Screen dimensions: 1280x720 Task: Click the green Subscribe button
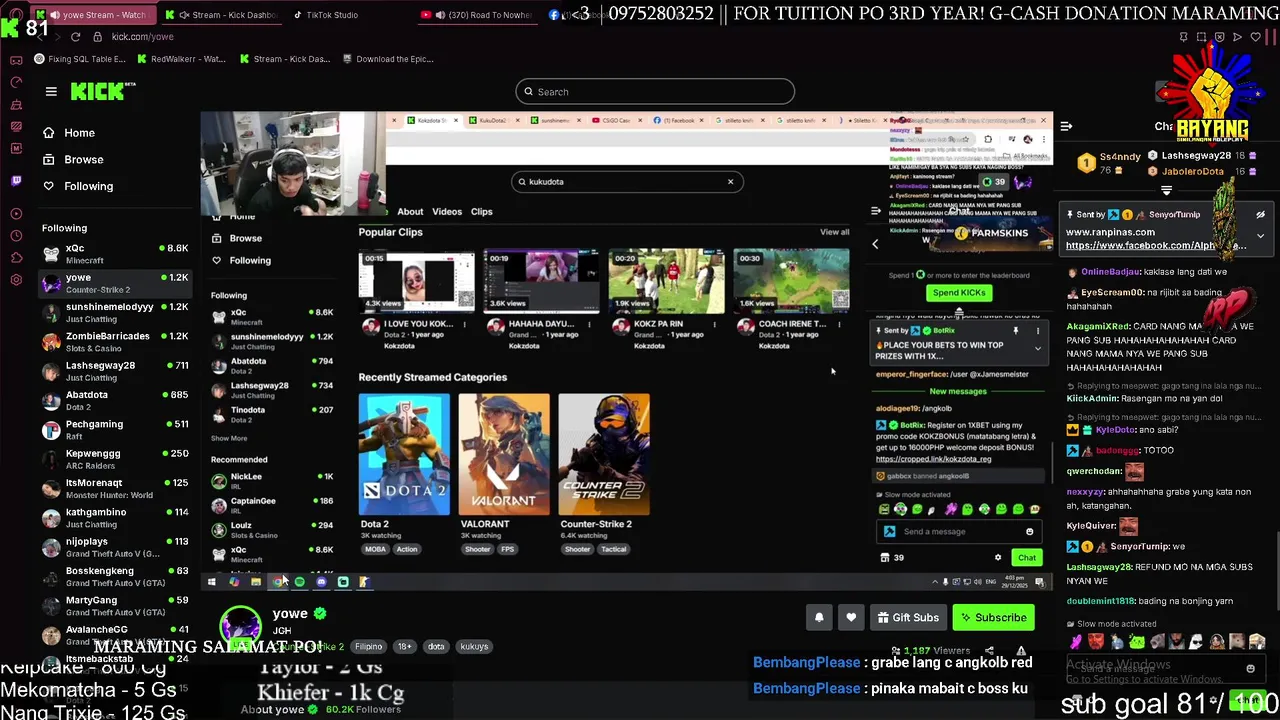click(993, 617)
